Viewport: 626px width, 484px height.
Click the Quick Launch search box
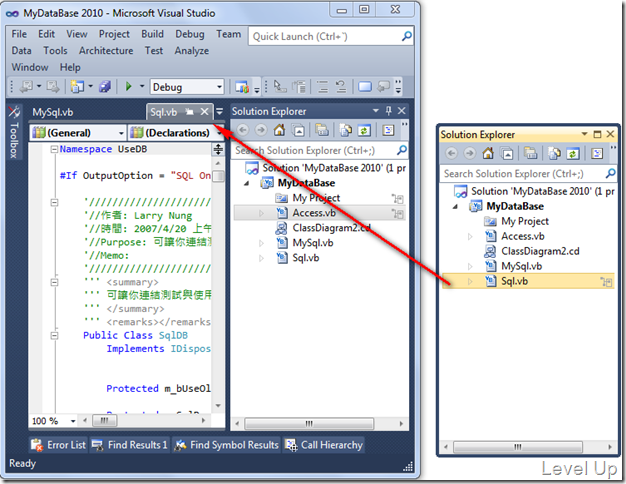(x=331, y=36)
